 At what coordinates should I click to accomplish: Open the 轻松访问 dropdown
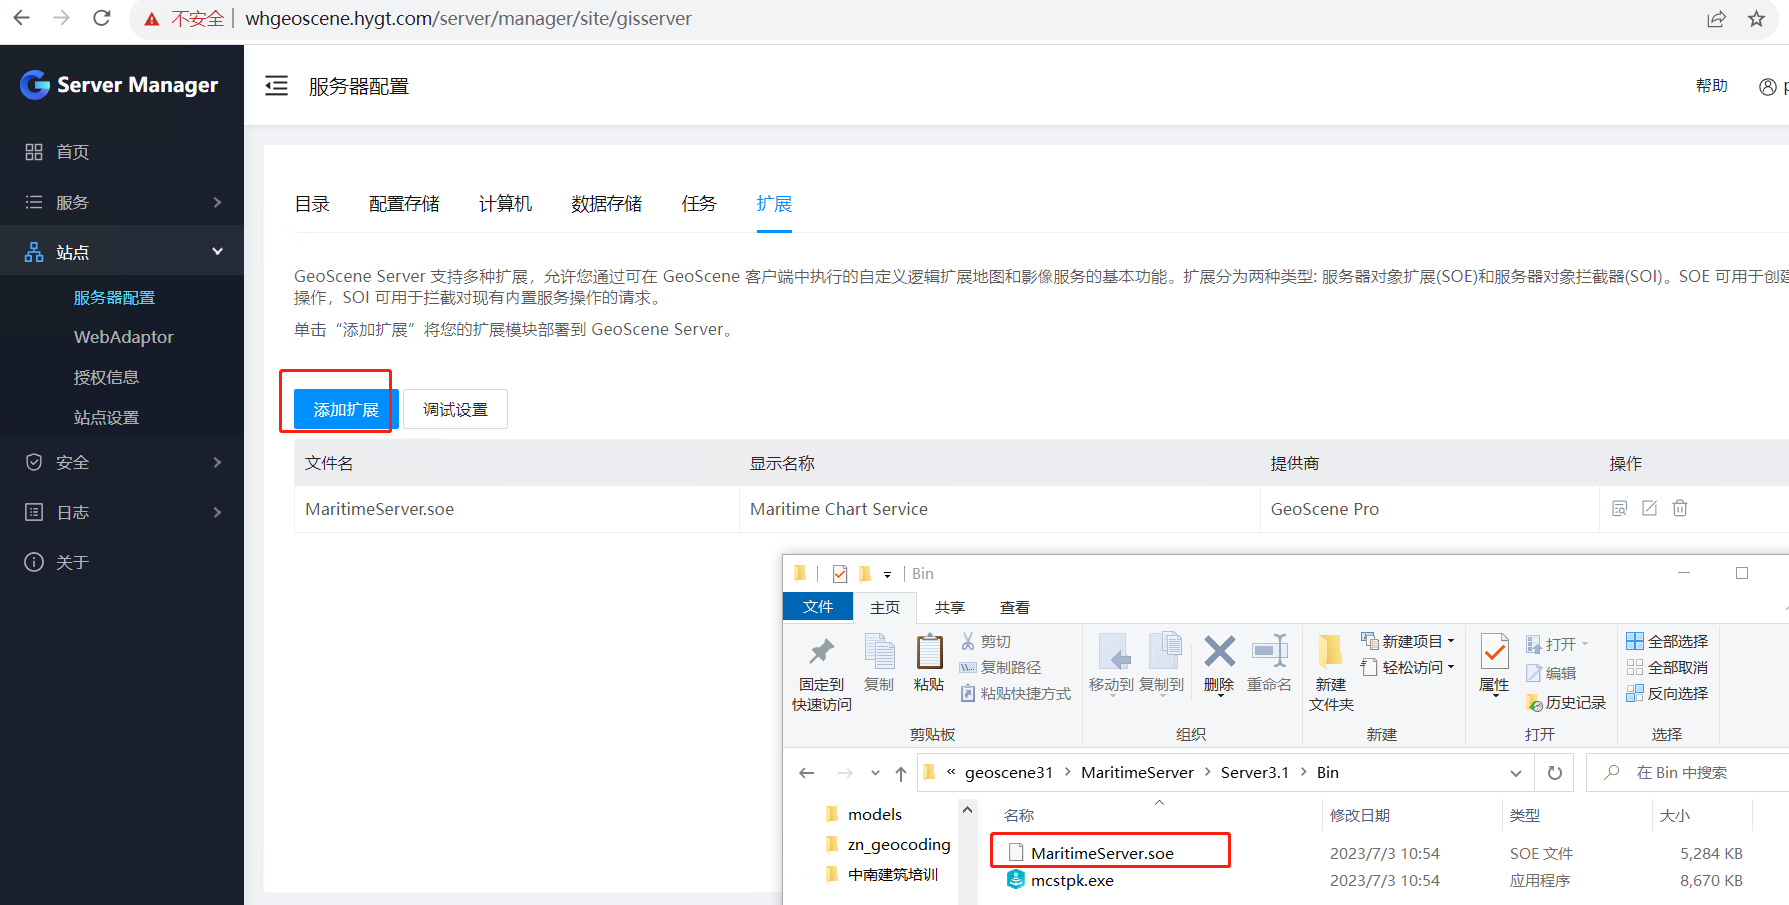[x=1408, y=667]
